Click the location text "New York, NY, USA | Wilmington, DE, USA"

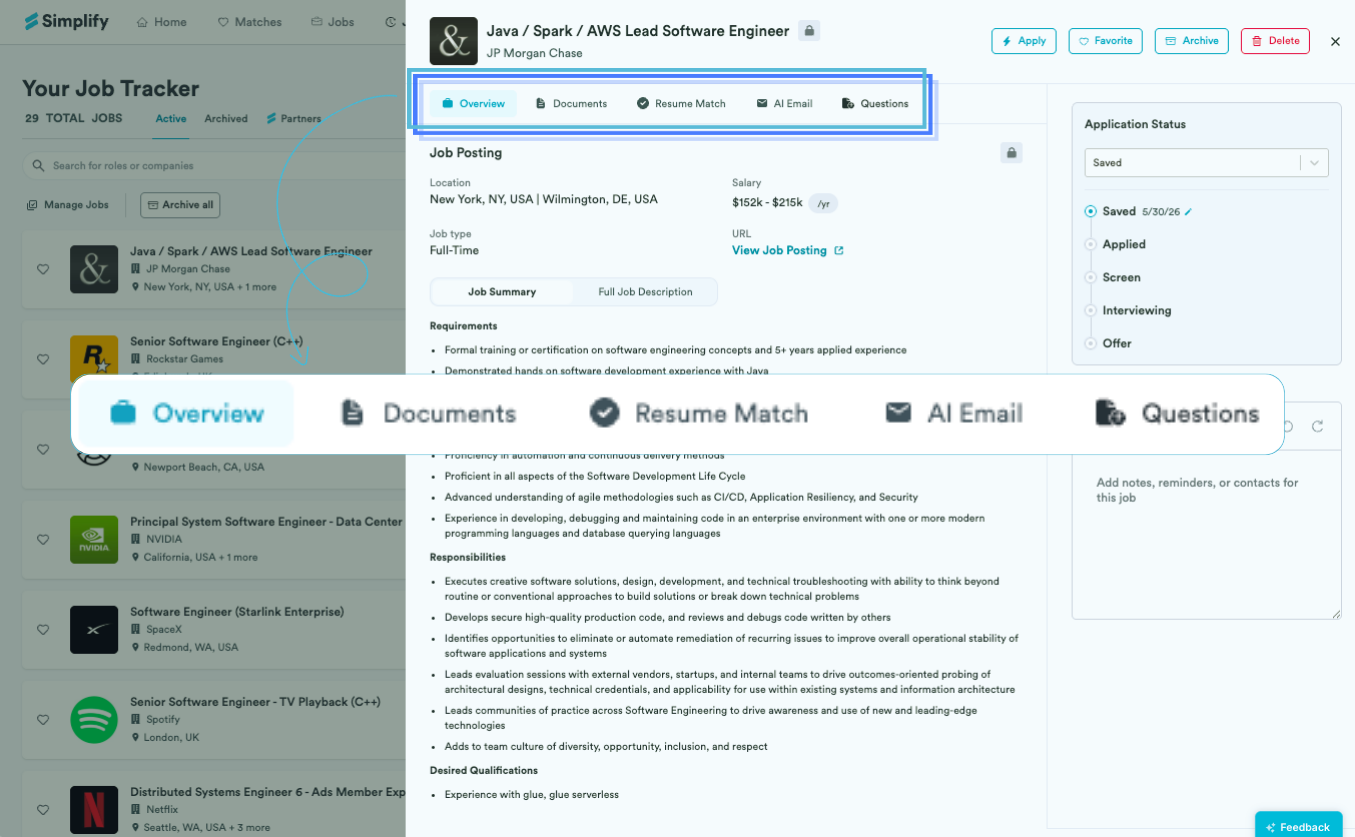[x=544, y=200]
